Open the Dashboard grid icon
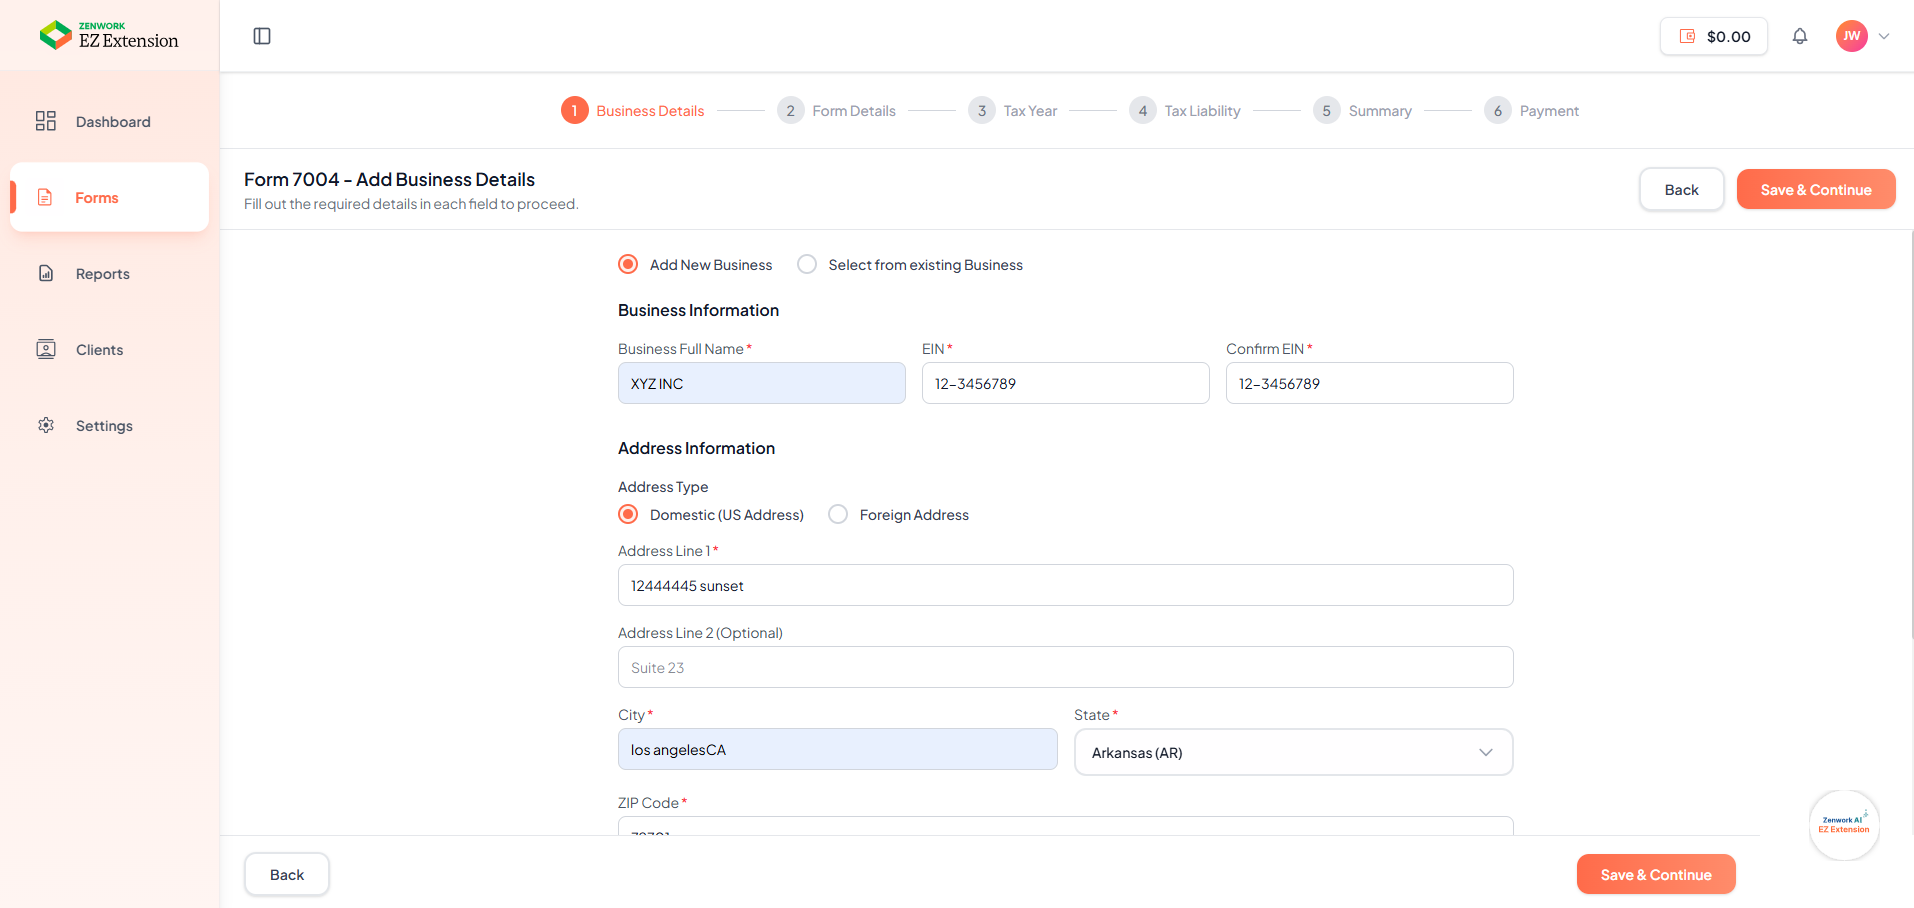This screenshot has width=1914, height=908. (x=46, y=121)
